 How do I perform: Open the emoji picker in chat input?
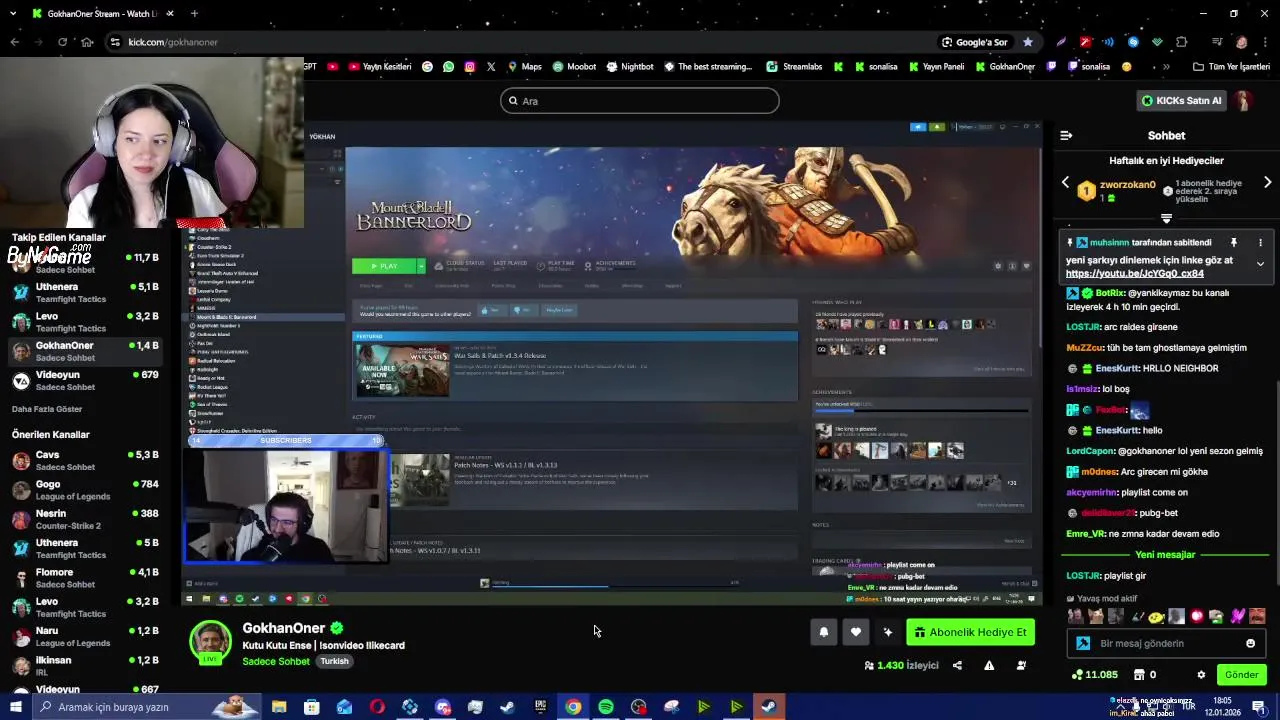[x=1250, y=643]
